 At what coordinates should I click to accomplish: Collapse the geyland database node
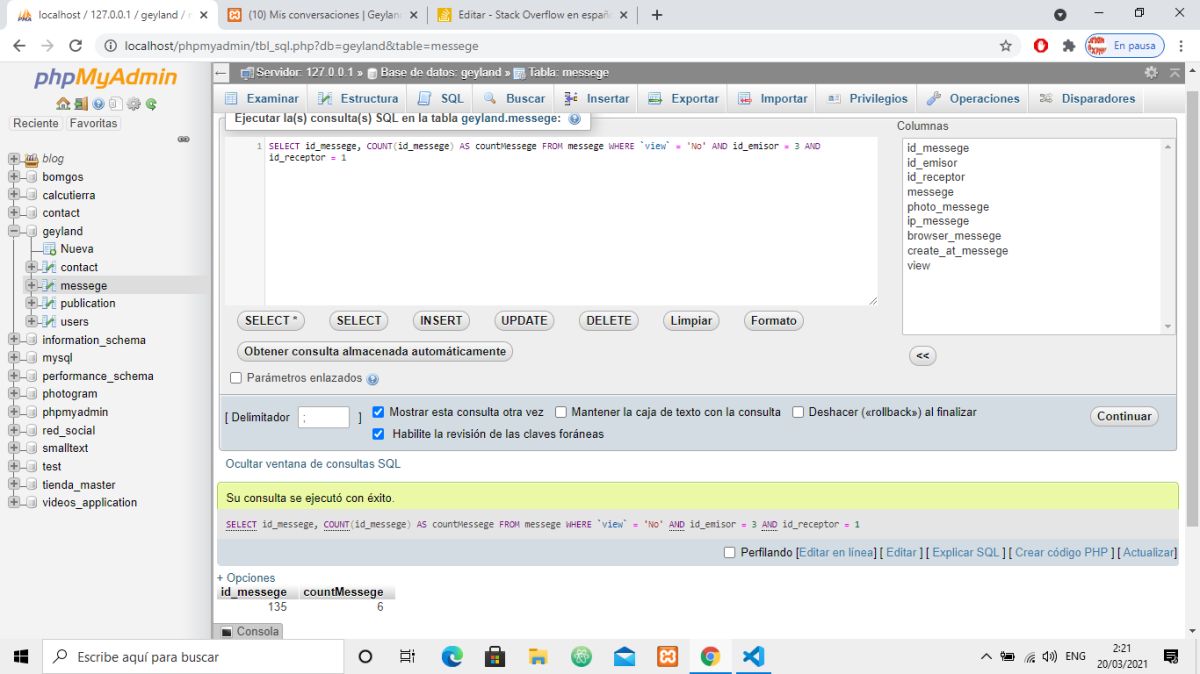(x=14, y=231)
